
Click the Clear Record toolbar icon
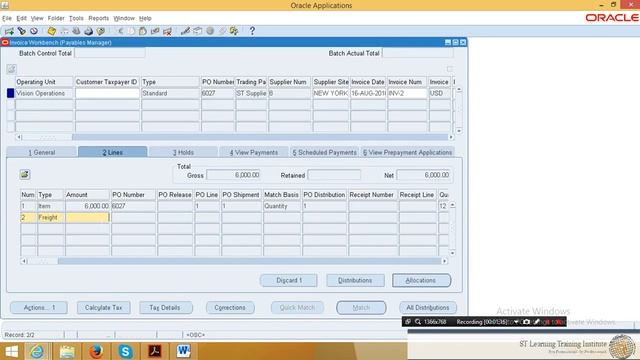(155, 31)
